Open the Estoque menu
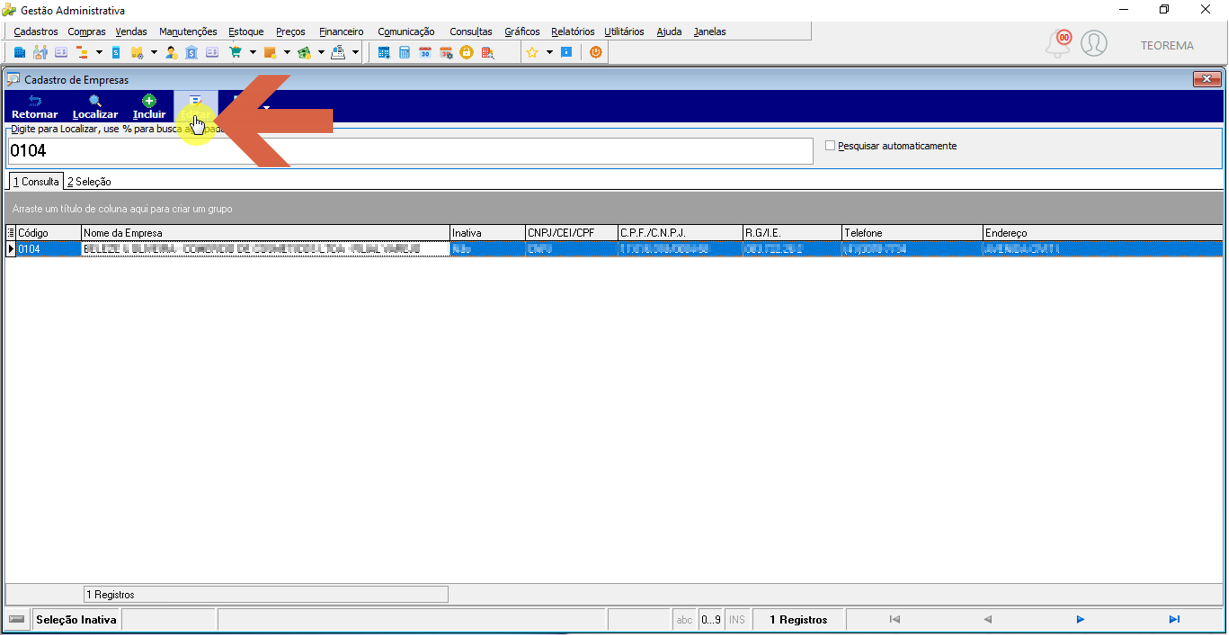1229x635 pixels. [247, 32]
